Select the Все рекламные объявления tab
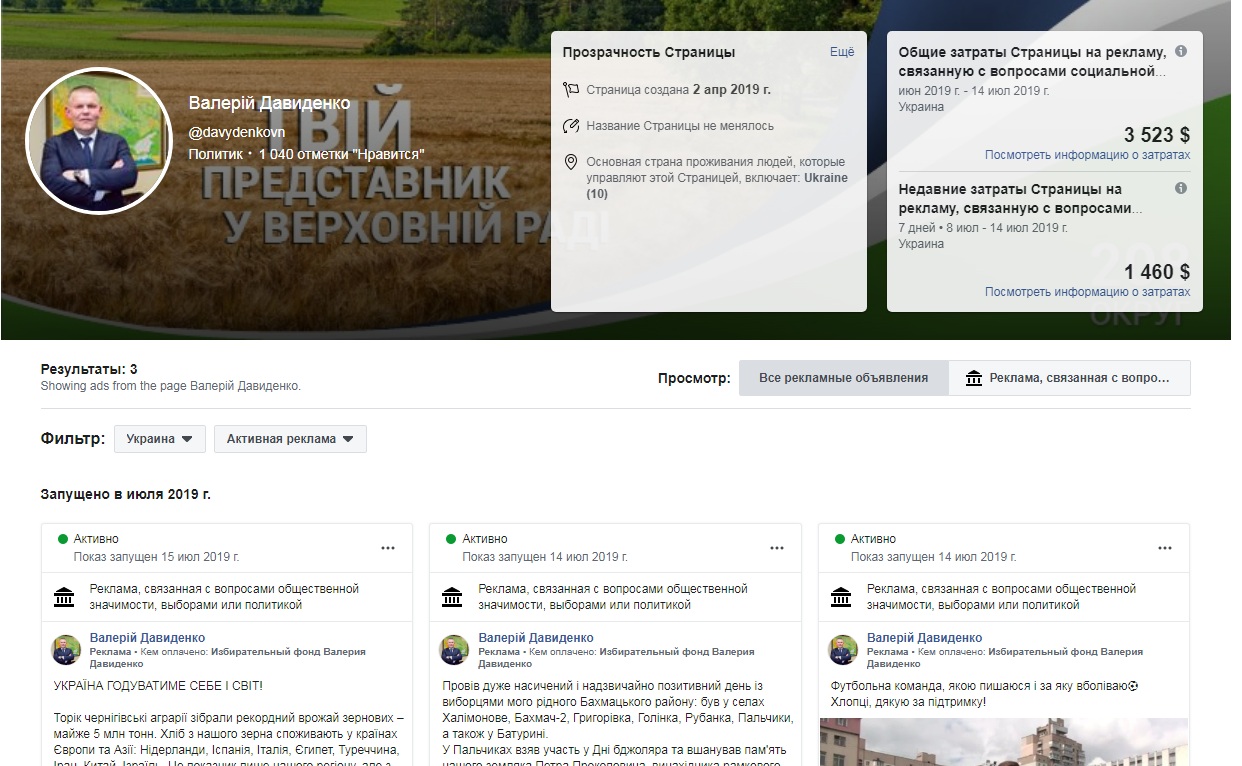 pyautogui.click(x=843, y=378)
